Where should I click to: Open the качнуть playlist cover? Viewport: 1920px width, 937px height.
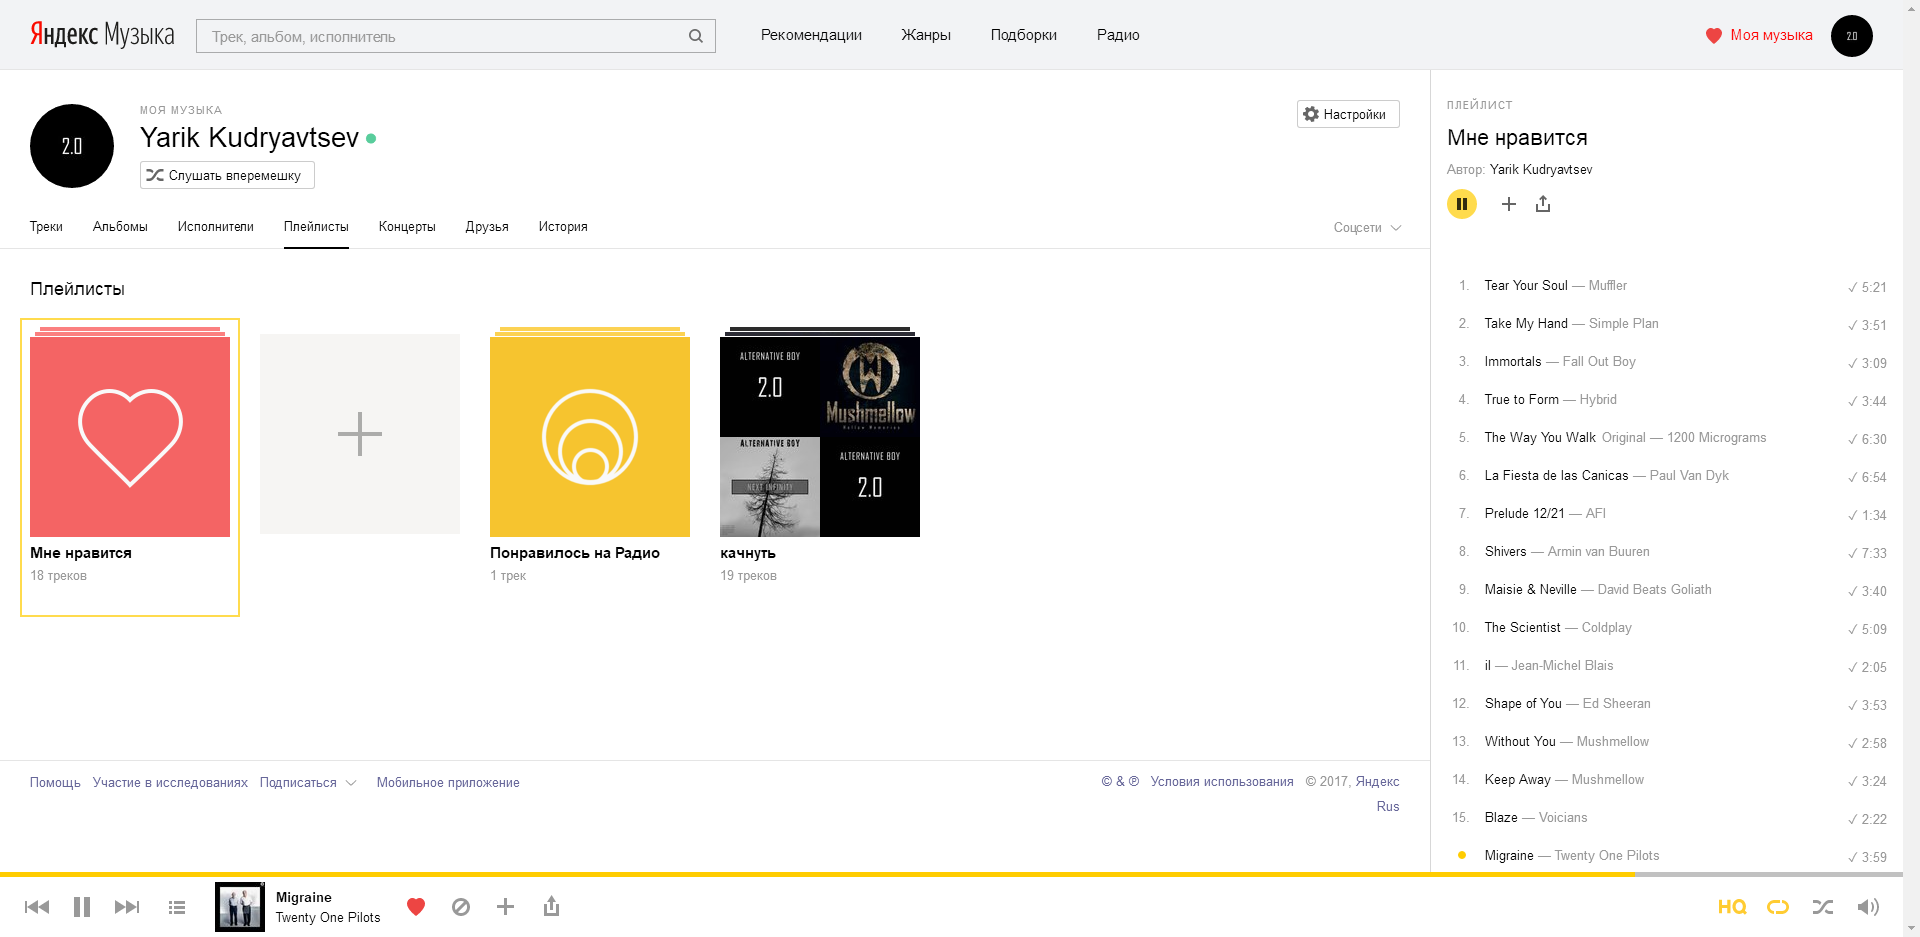click(x=820, y=437)
